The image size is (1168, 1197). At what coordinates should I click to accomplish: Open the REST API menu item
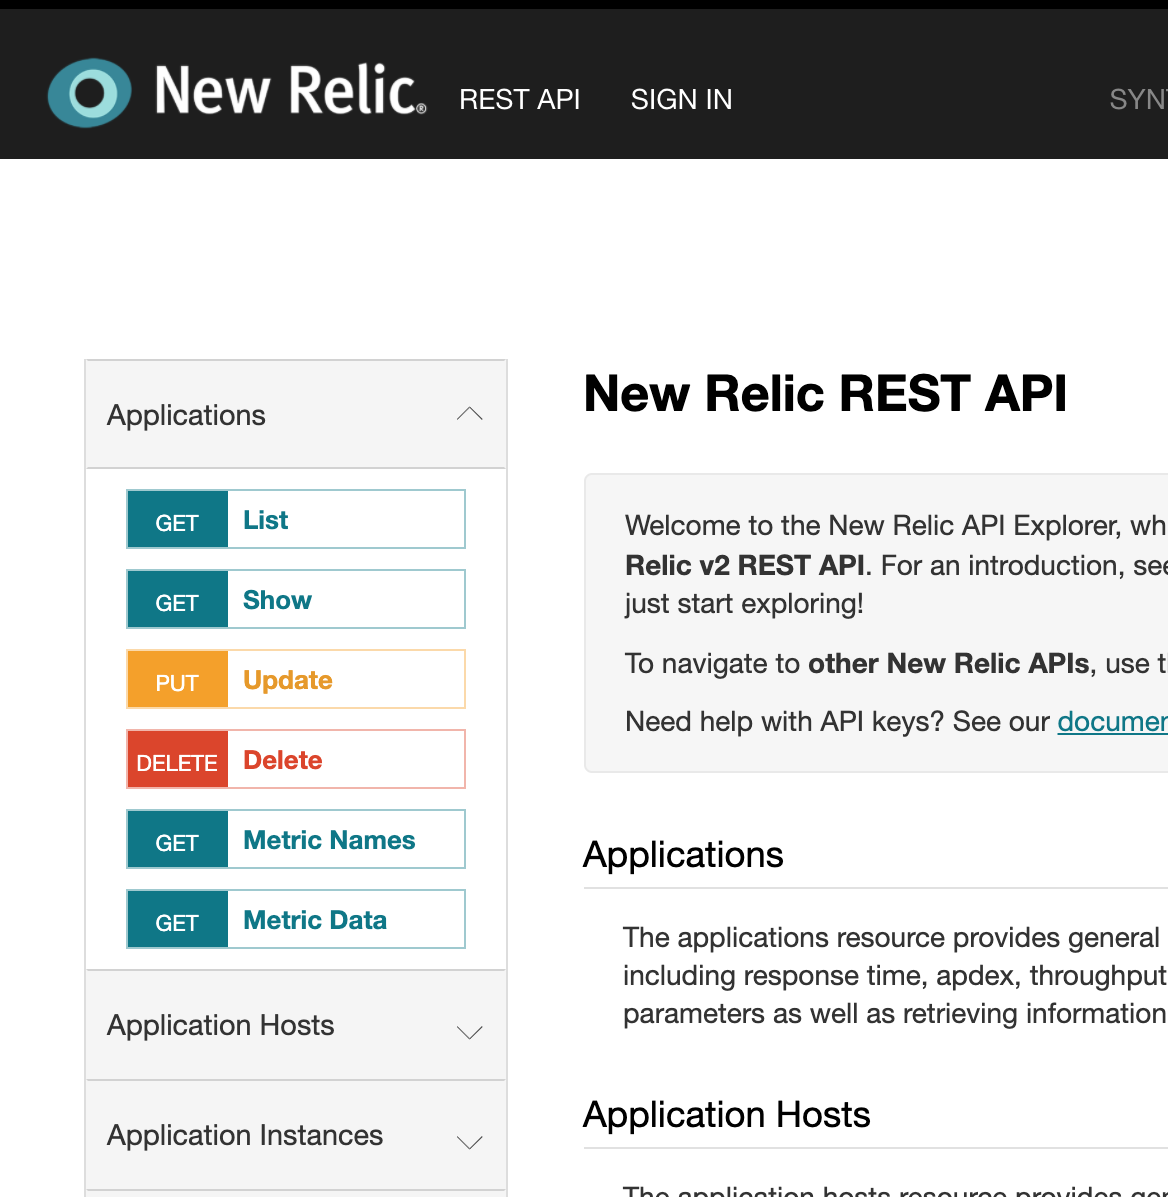(x=519, y=99)
